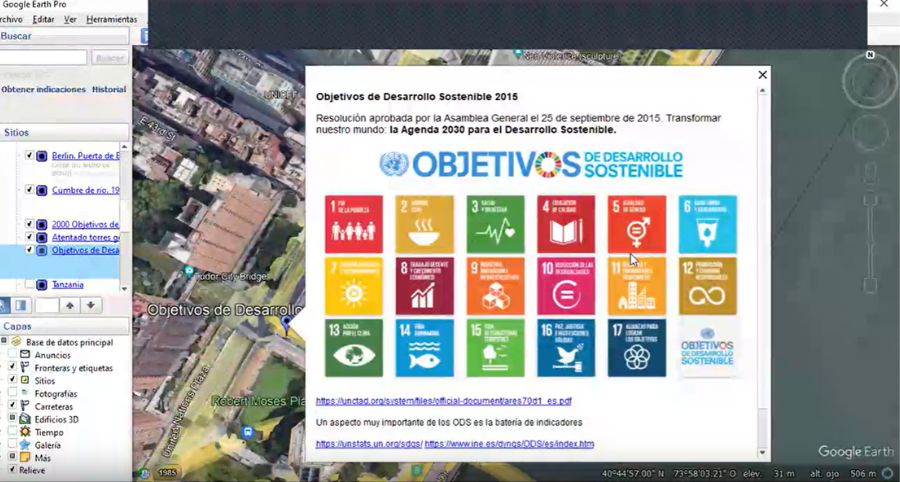Collapse the Capas panel header
900x482 pixels.
(18, 326)
